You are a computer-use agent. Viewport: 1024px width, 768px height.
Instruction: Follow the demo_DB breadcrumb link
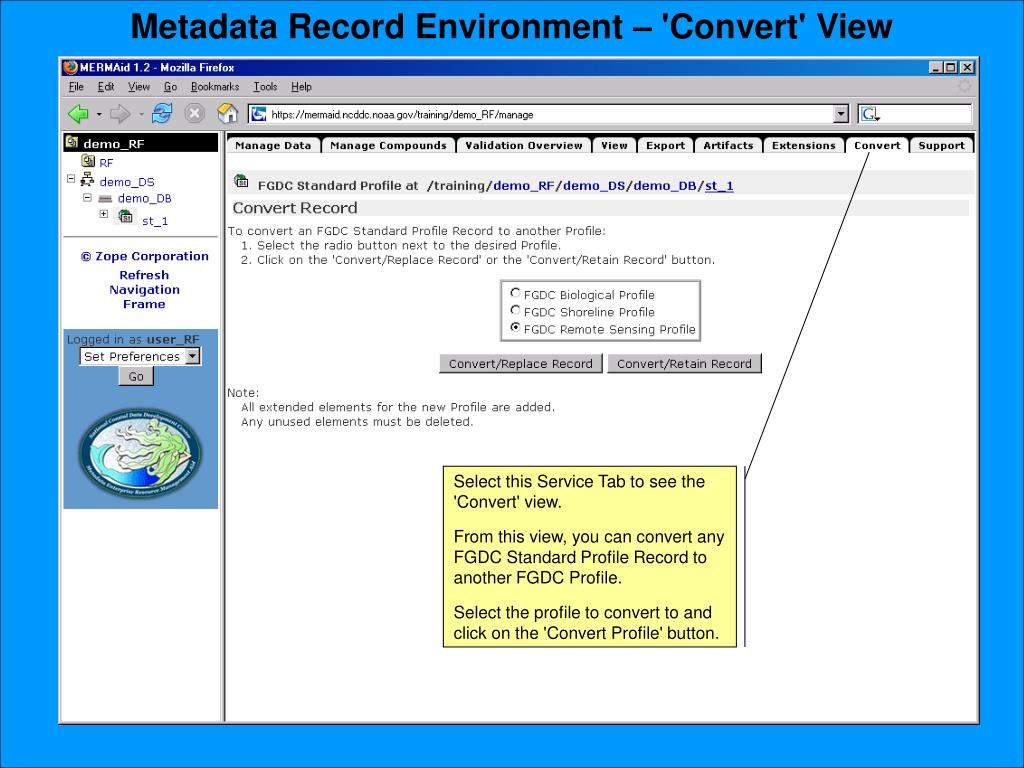click(x=665, y=185)
